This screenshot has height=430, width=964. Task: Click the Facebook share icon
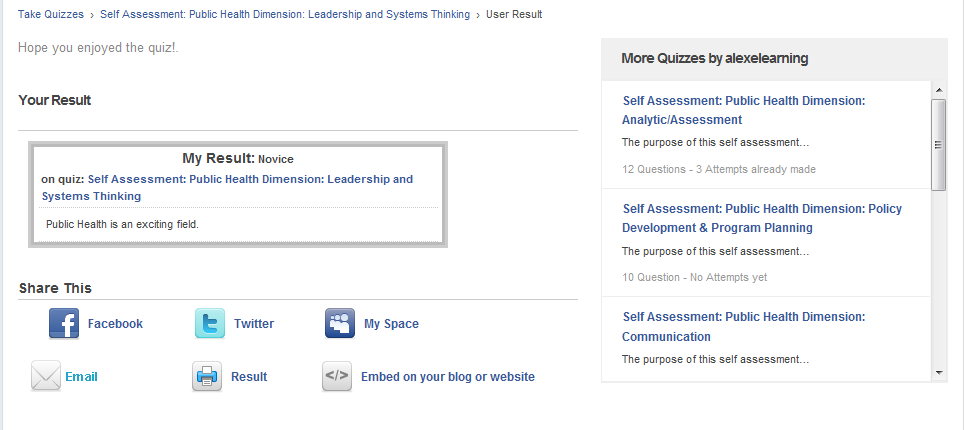tap(64, 324)
